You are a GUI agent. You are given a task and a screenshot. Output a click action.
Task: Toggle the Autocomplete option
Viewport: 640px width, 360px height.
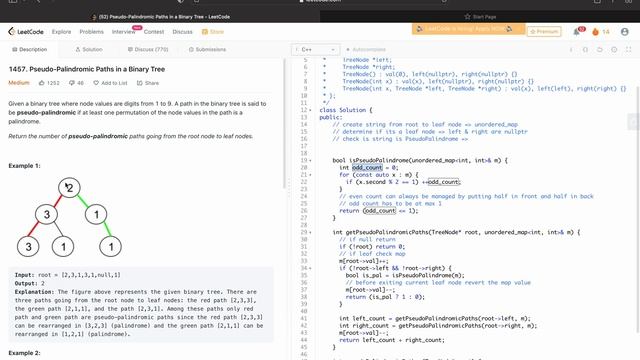pyautogui.click(x=366, y=49)
